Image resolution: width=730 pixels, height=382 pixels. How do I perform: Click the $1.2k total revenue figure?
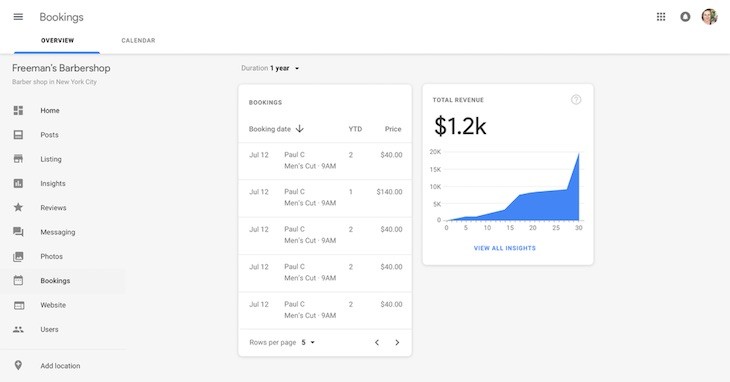(460, 126)
